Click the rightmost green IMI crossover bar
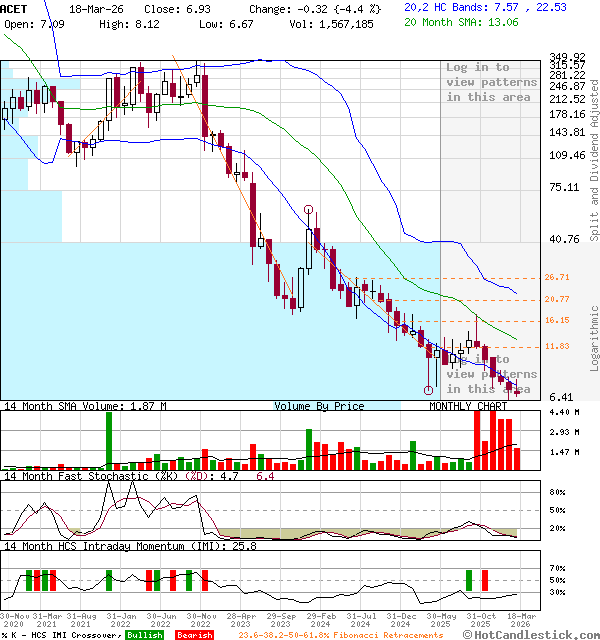 (468, 579)
